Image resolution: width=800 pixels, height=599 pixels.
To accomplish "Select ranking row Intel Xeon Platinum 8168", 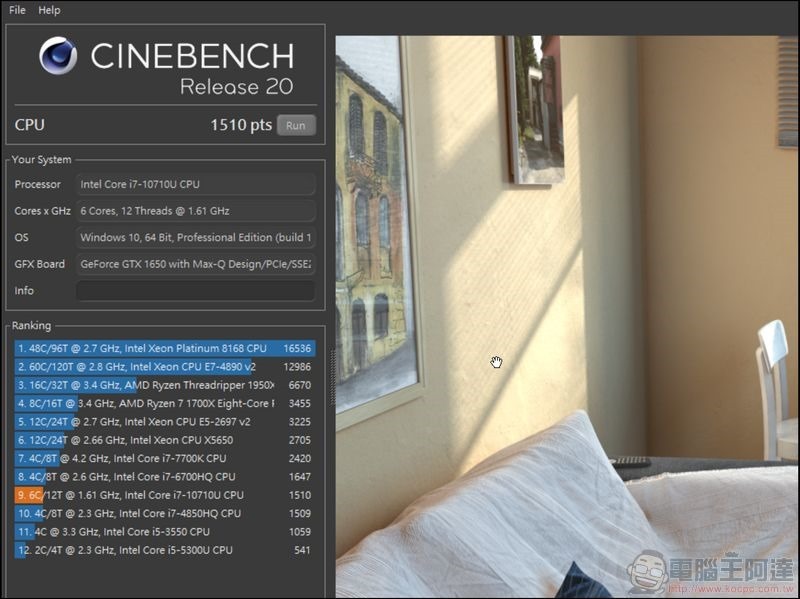I will pyautogui.click(x=165, y=348).
